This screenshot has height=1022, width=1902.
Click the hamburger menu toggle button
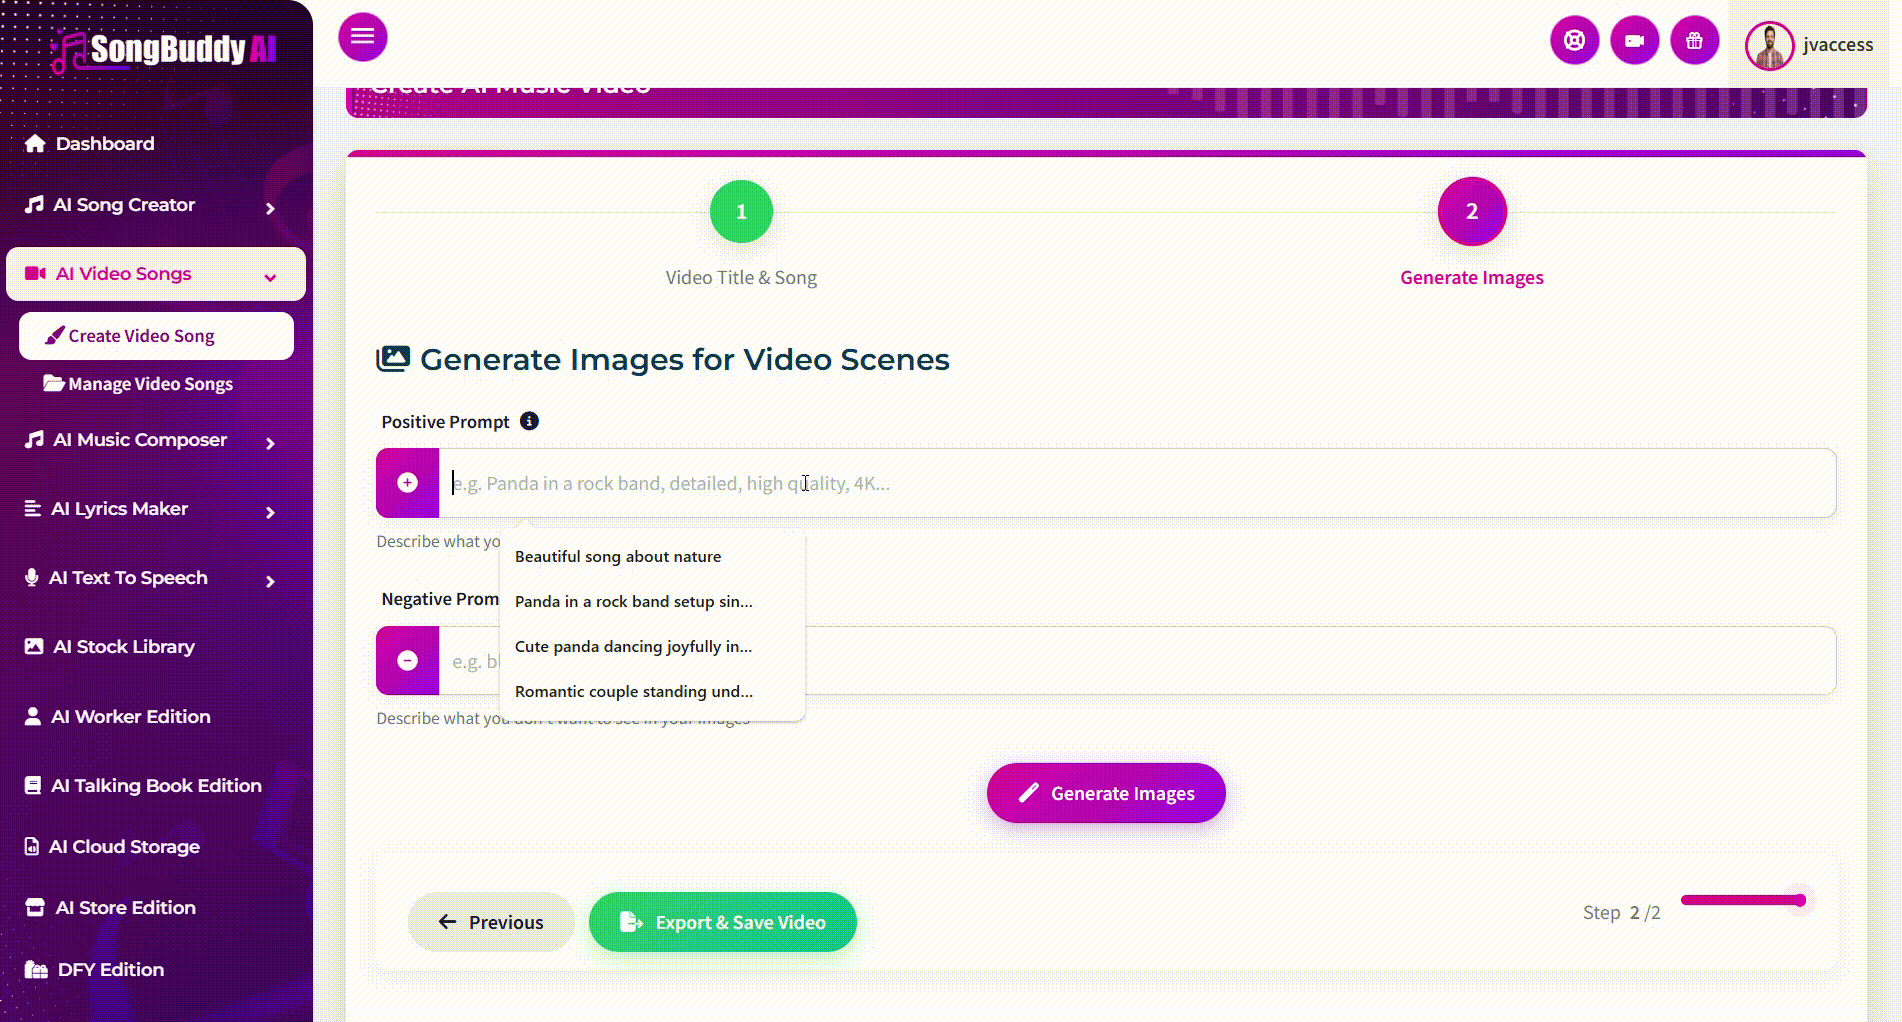pyautogui.click(x=362, y=37)
